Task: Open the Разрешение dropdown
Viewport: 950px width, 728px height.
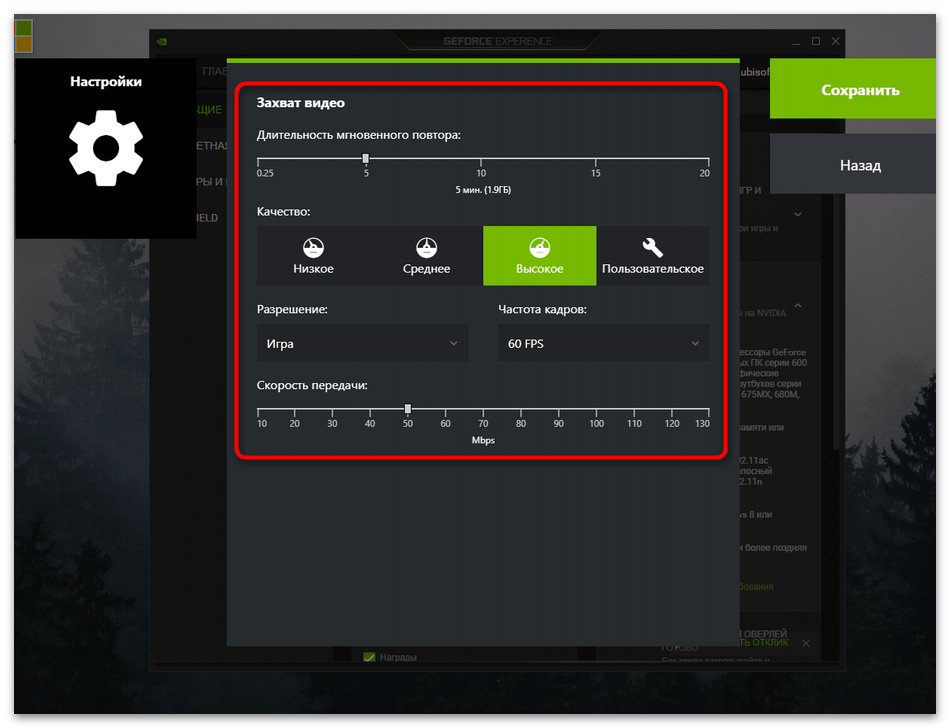Action: 362,343
